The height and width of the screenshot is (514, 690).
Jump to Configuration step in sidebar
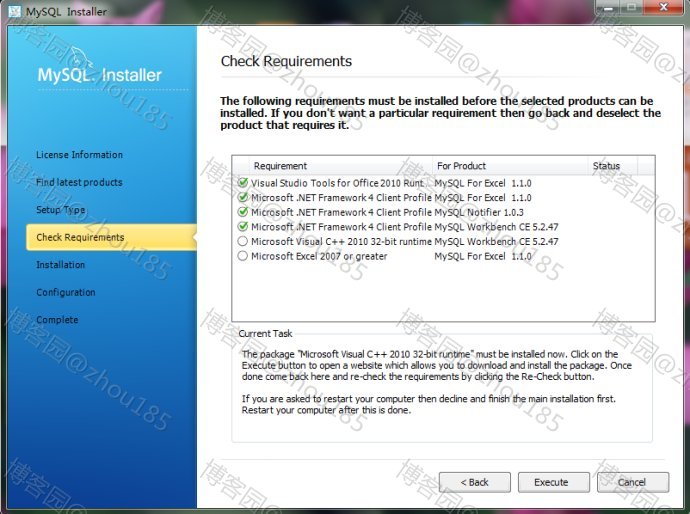click(x=66, y=293)
